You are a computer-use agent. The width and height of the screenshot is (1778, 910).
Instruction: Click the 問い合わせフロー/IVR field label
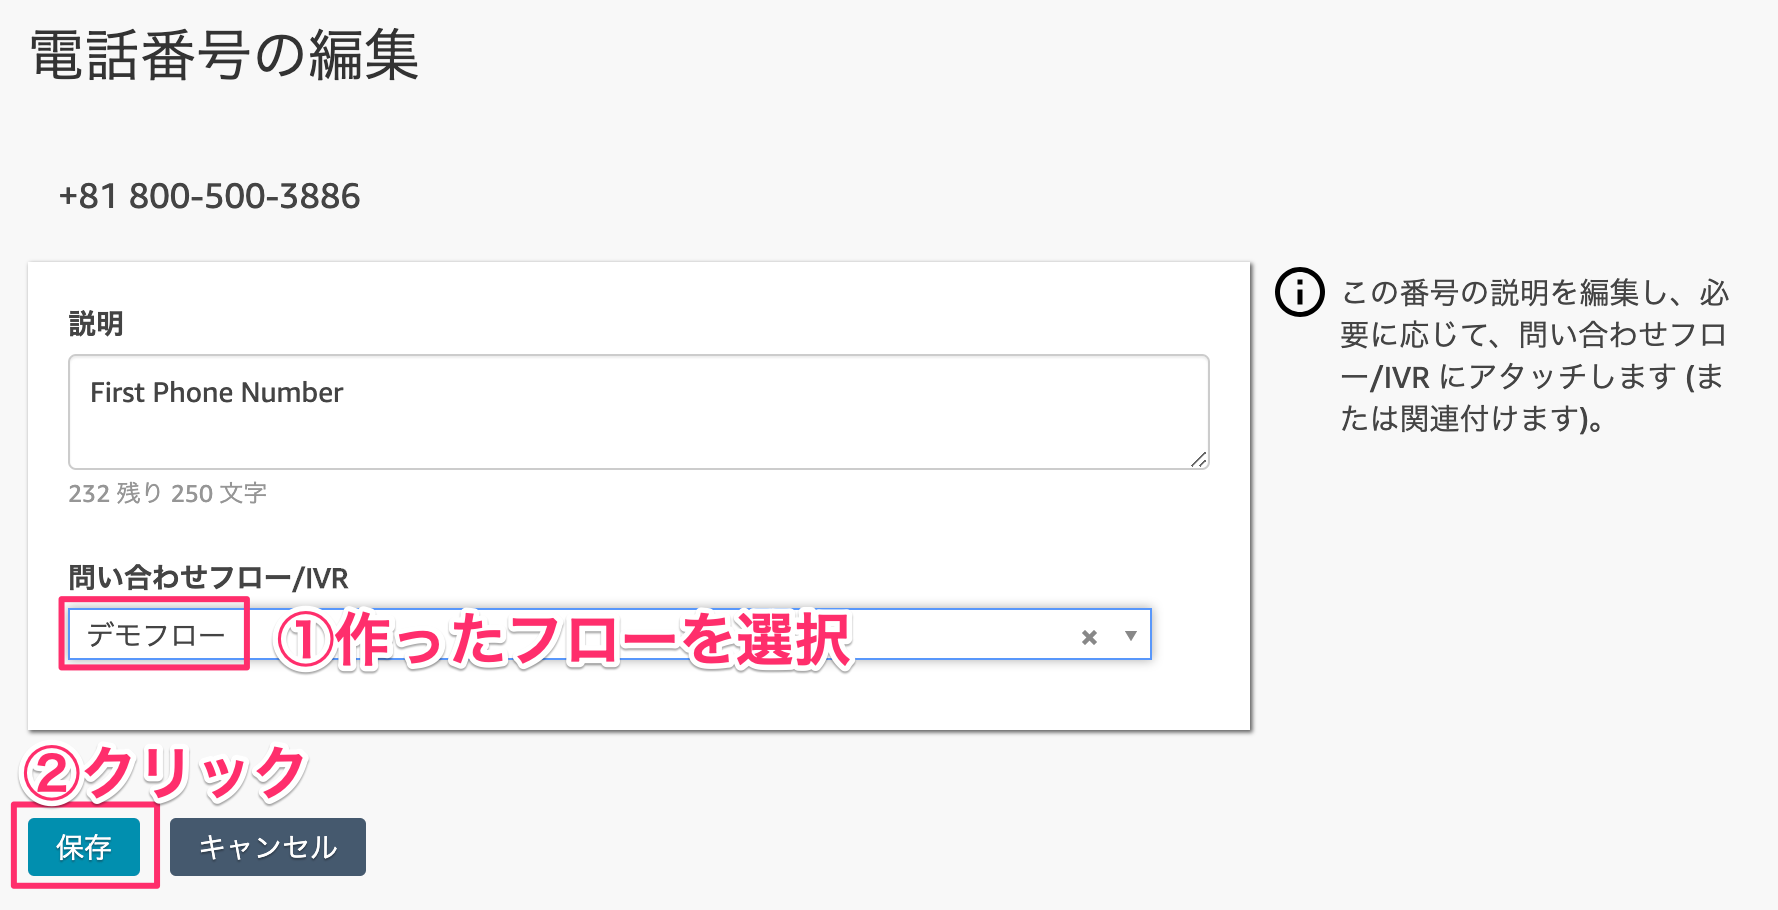click(x=208, y=578)
